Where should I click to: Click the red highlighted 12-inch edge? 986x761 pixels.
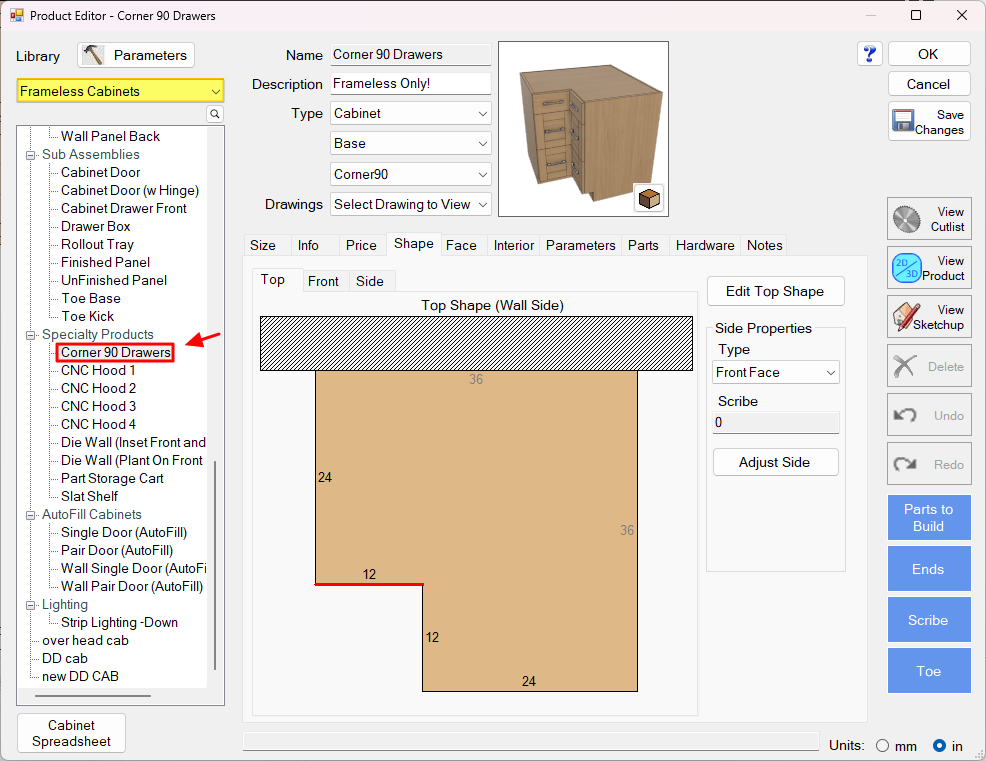(369, 585)
